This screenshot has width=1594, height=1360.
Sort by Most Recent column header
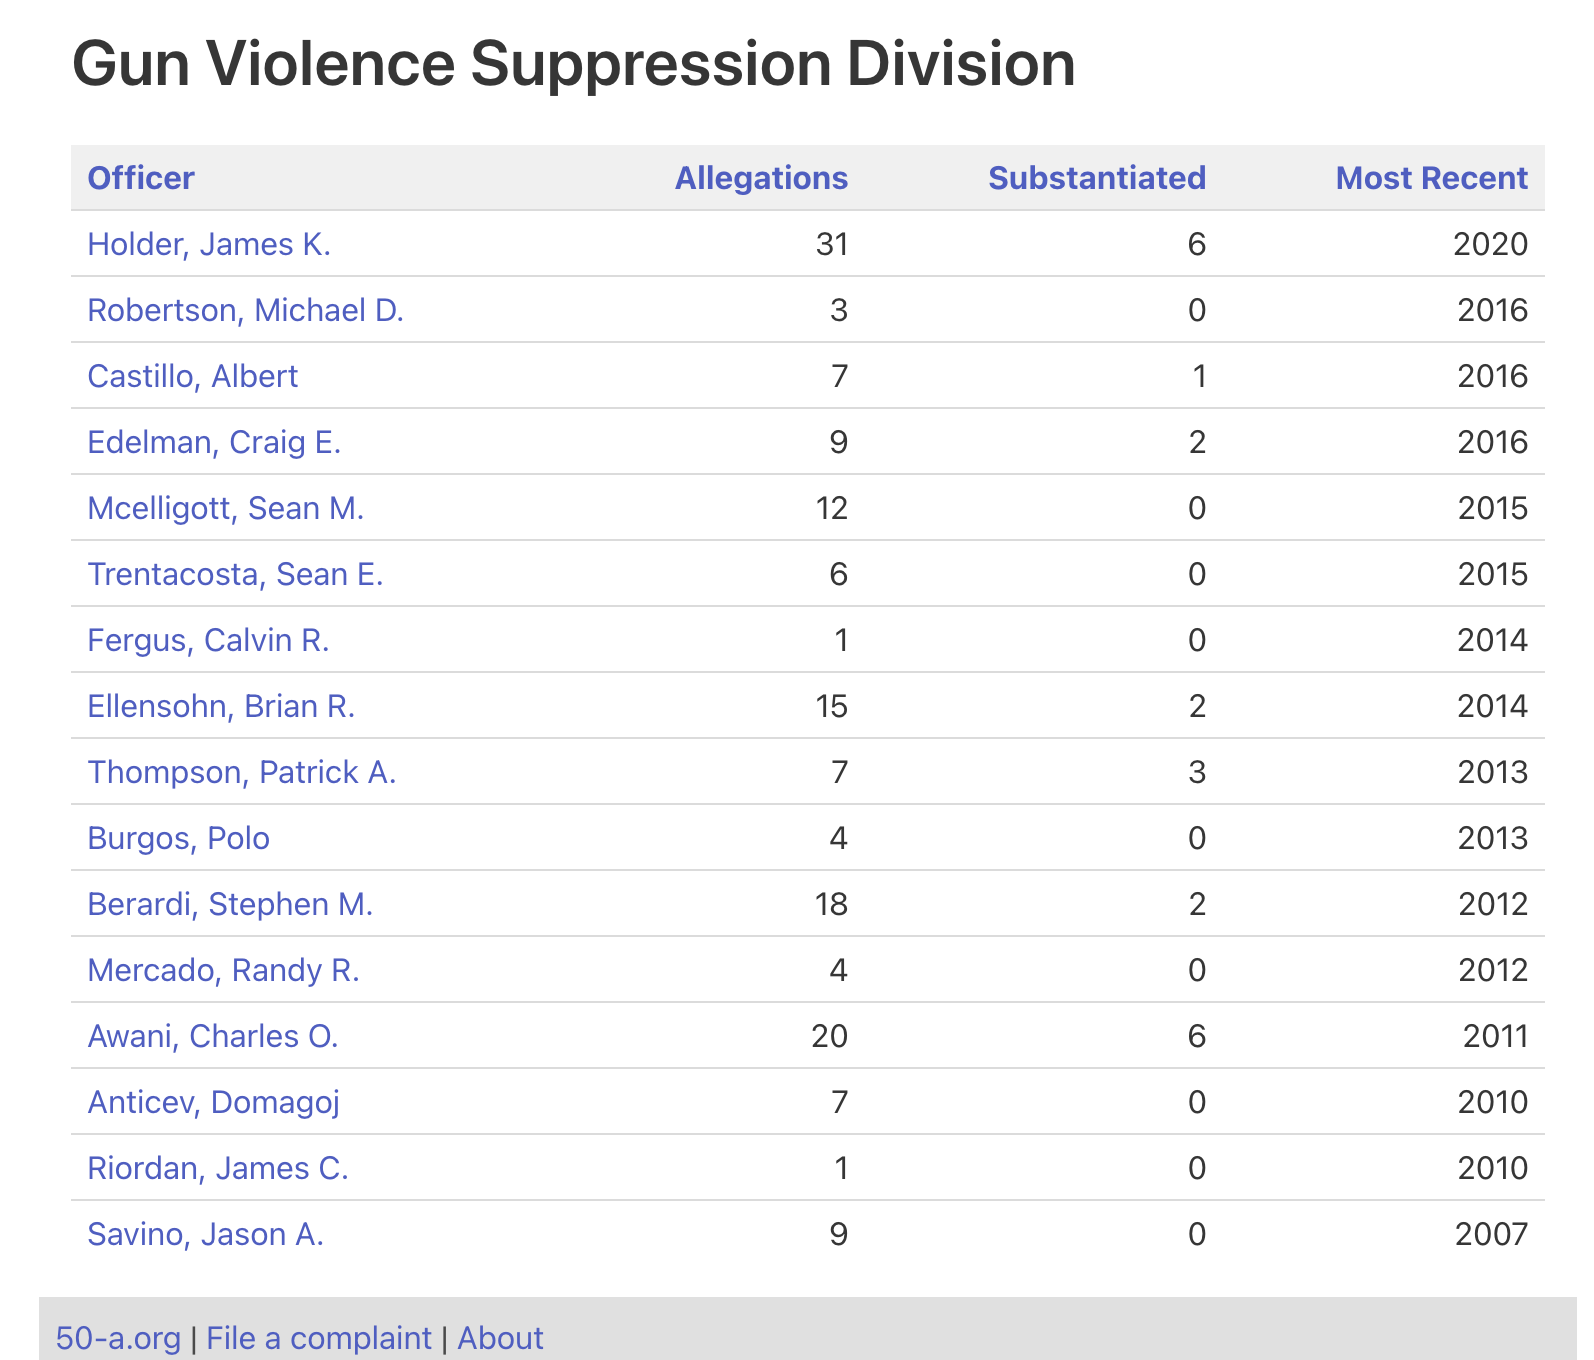[x=1432, y=178]
